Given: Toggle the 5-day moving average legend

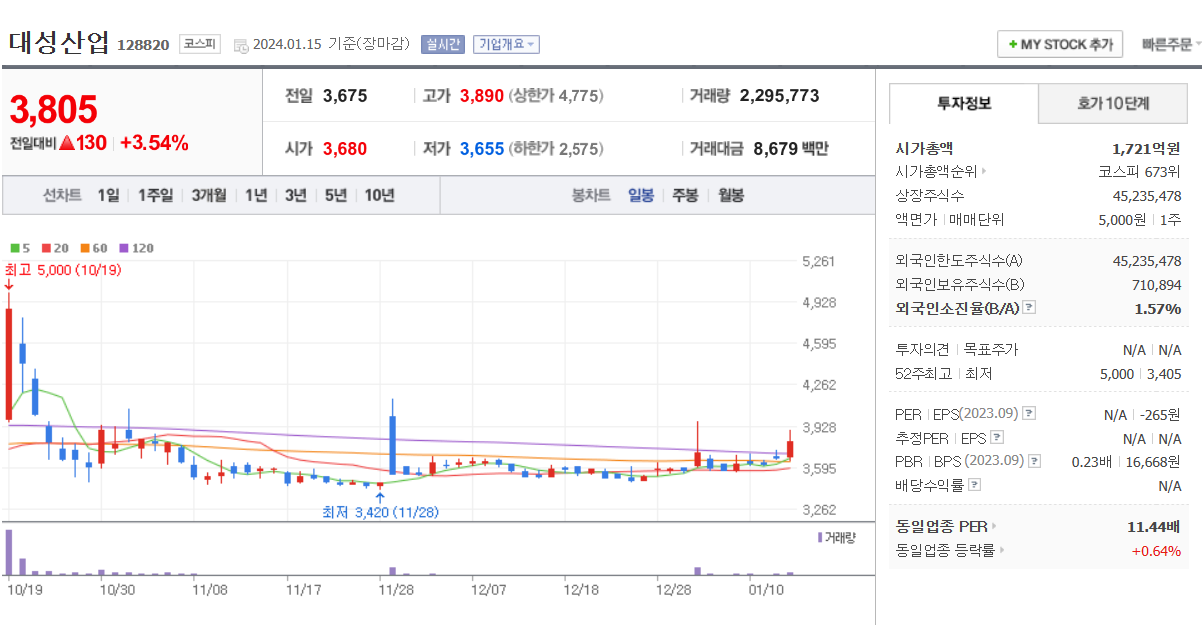Looking at the screenshot, I should [x=20, y=248].
